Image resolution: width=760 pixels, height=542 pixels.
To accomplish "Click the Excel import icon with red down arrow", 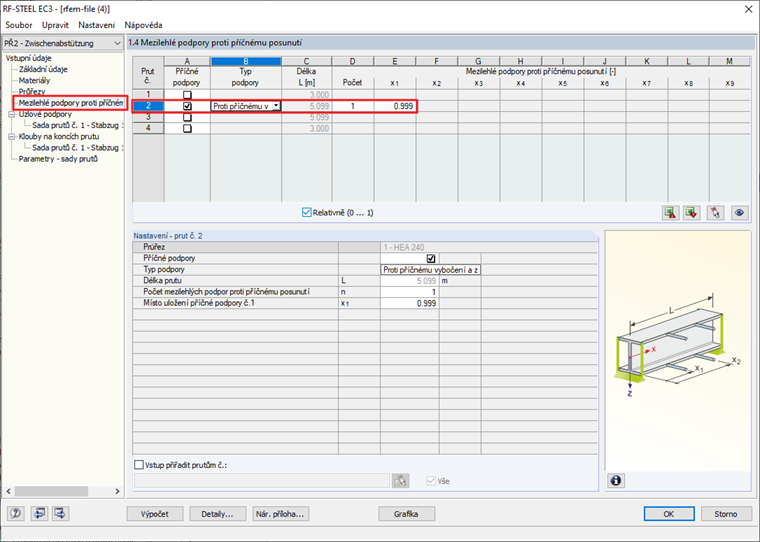I will pyautogui.click(x=692, y=213).
